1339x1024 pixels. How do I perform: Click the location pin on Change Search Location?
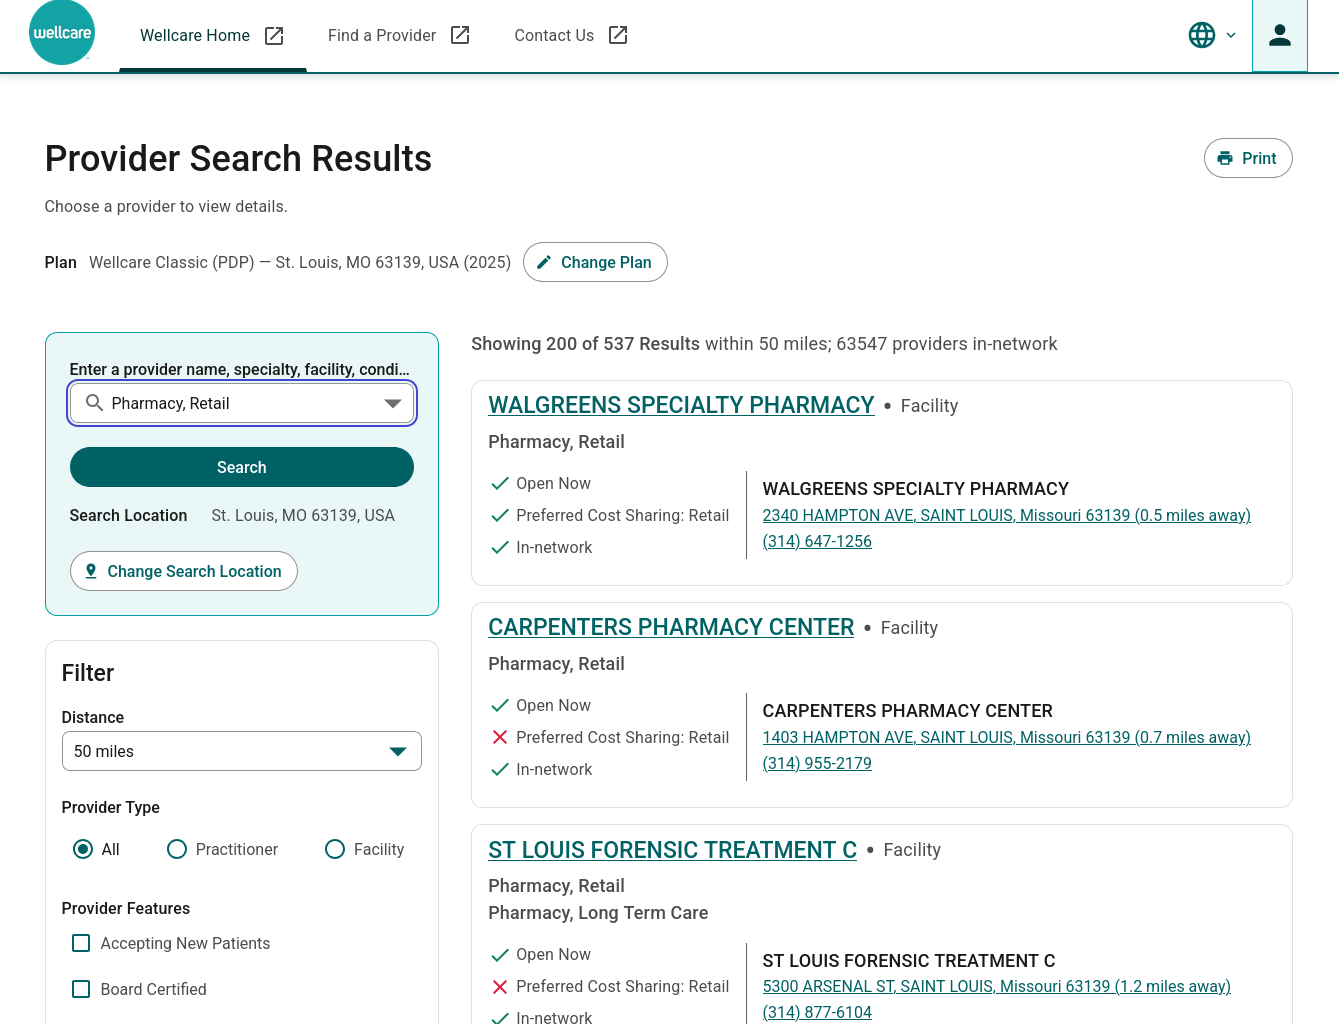(x=91, y=571)
